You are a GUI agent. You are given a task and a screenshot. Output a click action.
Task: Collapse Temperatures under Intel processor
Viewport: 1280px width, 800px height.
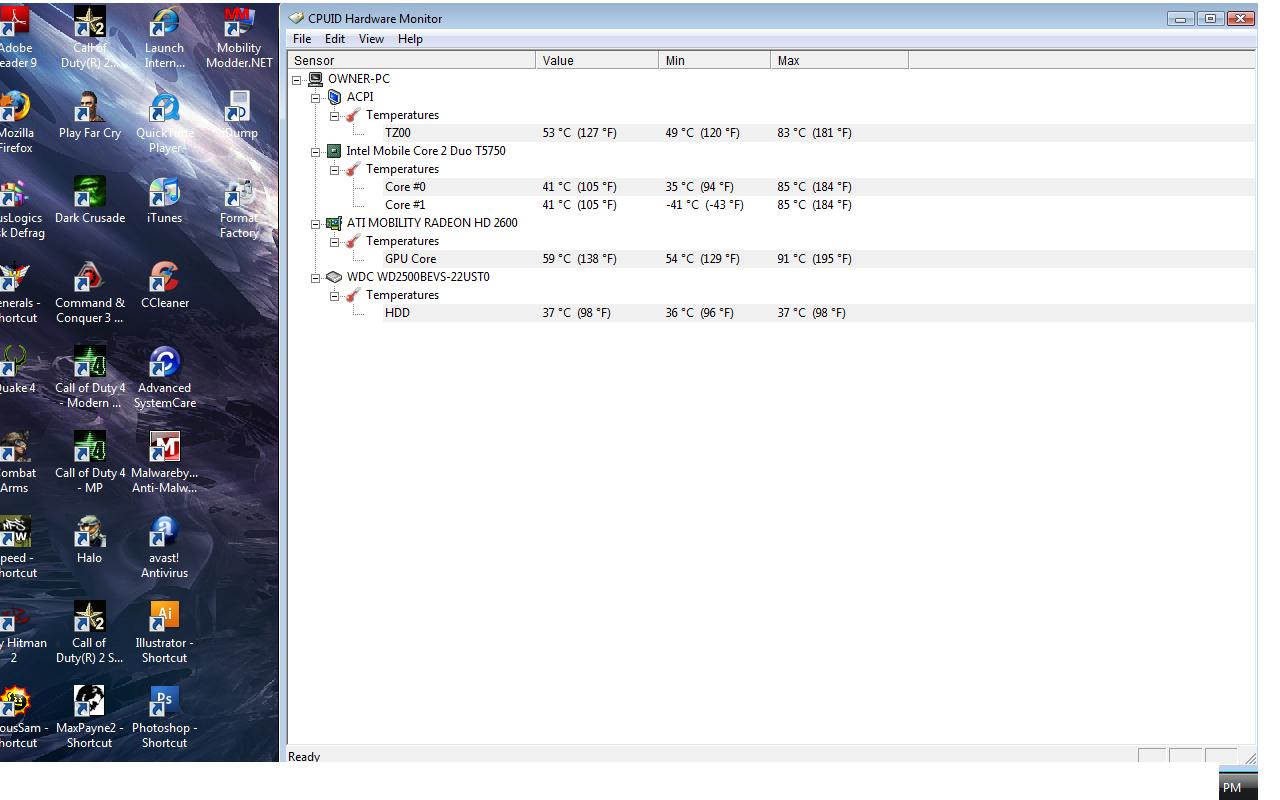point(335,169)
